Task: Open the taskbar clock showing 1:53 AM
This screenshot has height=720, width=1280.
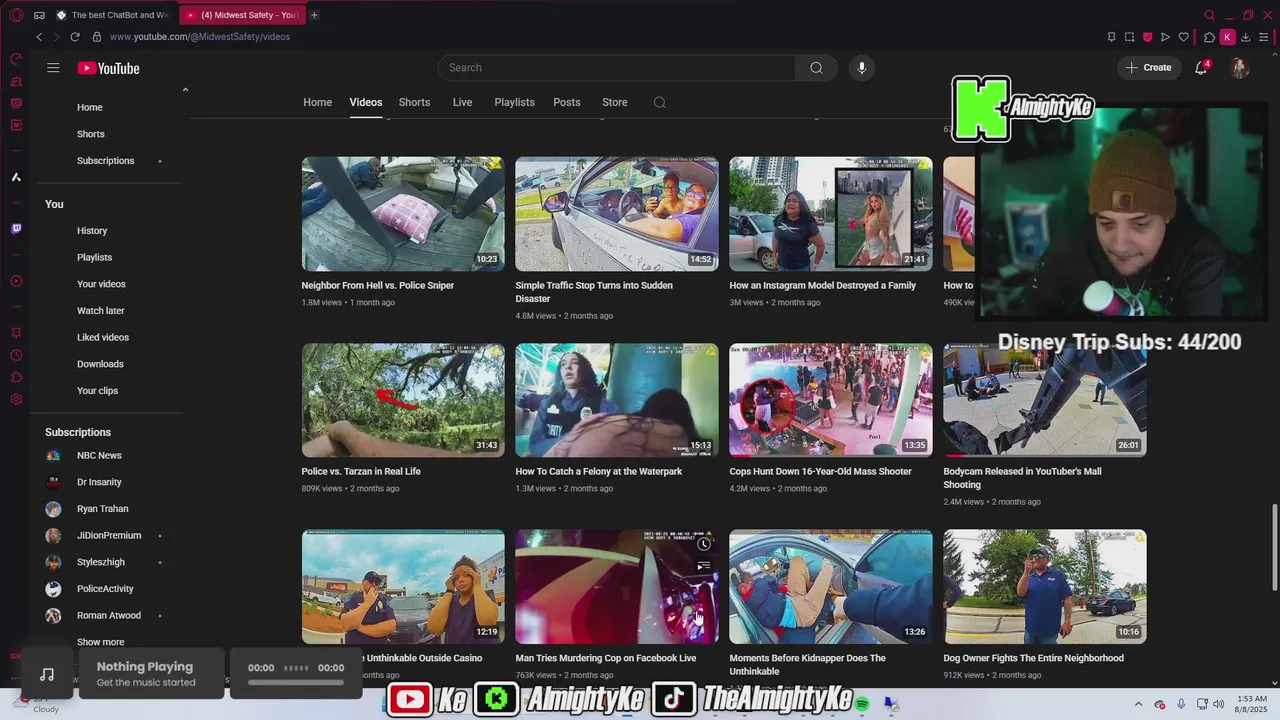Action: point(1252,704)
